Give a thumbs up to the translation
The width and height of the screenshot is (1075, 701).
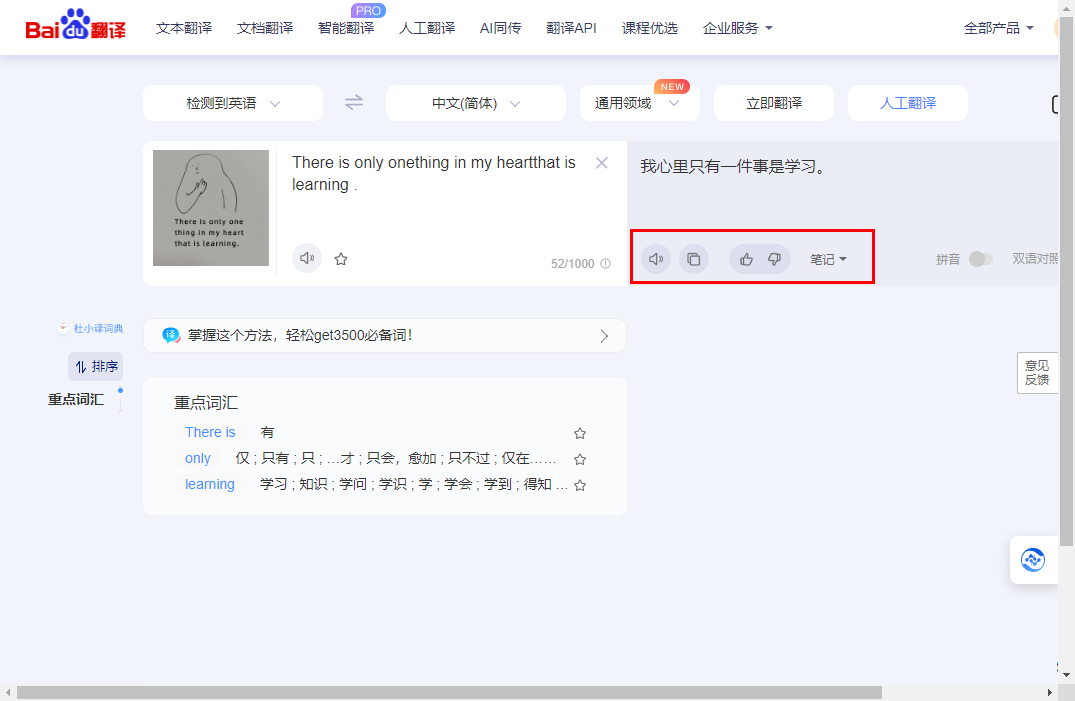[745, 258]
